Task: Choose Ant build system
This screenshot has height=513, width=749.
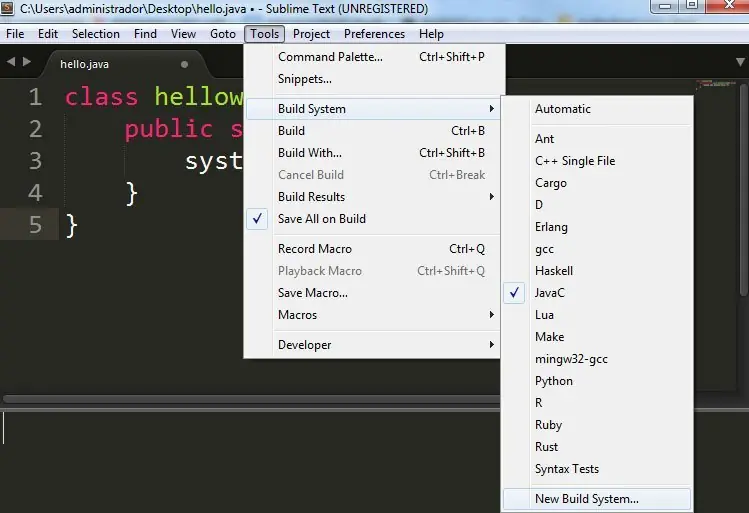Action: tap(597, 139)
